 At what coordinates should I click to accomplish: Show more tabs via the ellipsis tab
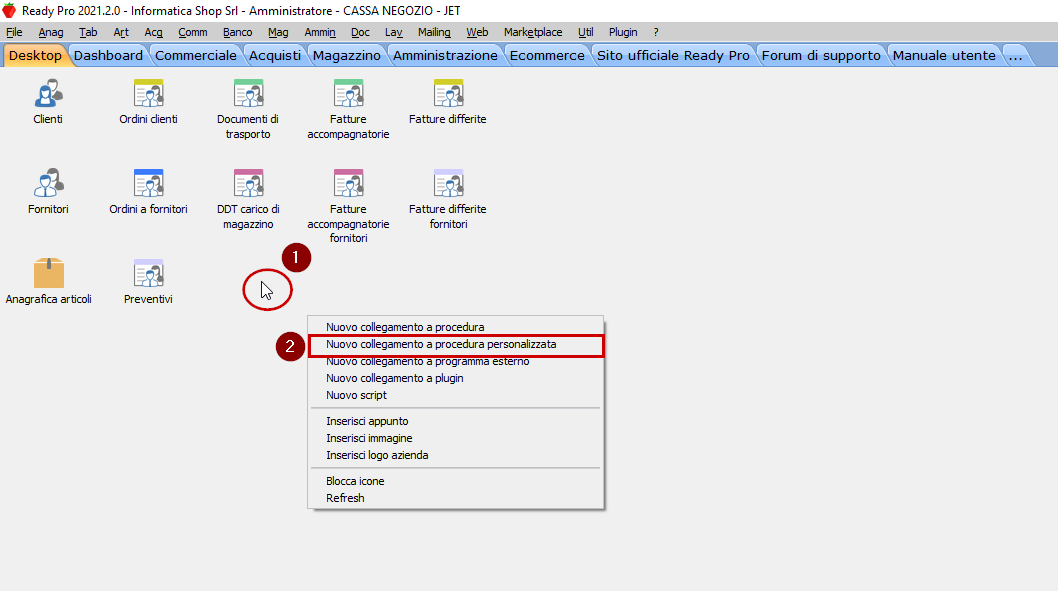[1015, 55]
